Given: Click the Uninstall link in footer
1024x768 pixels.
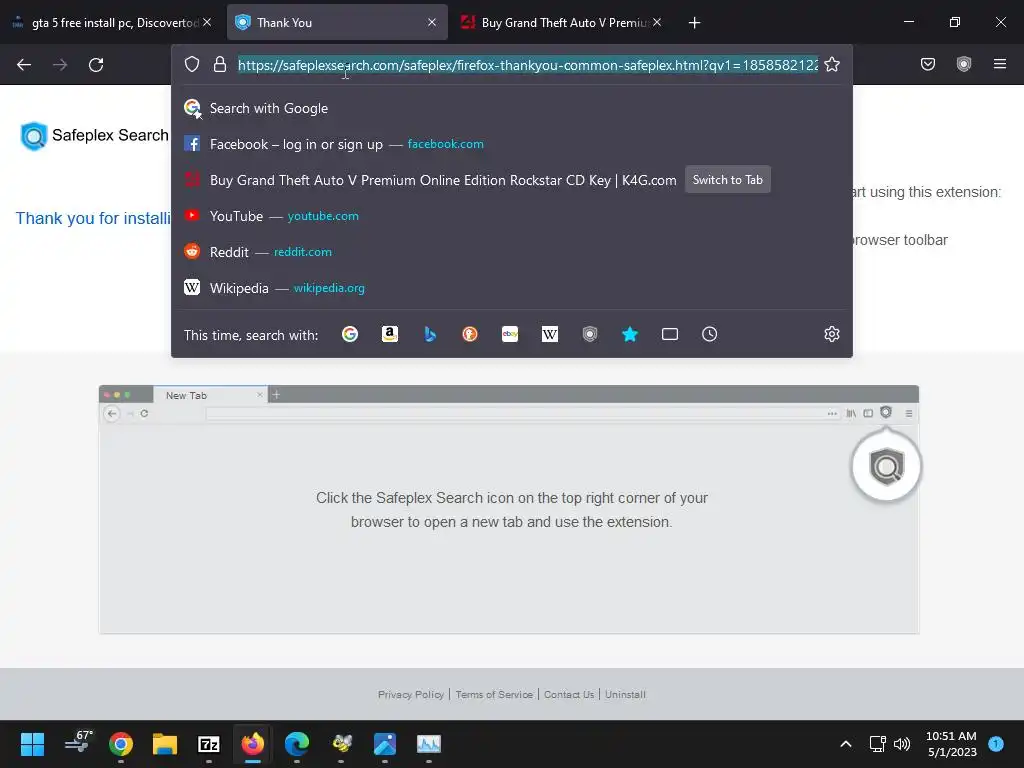Looking at the screenshot, I should 625,694.
